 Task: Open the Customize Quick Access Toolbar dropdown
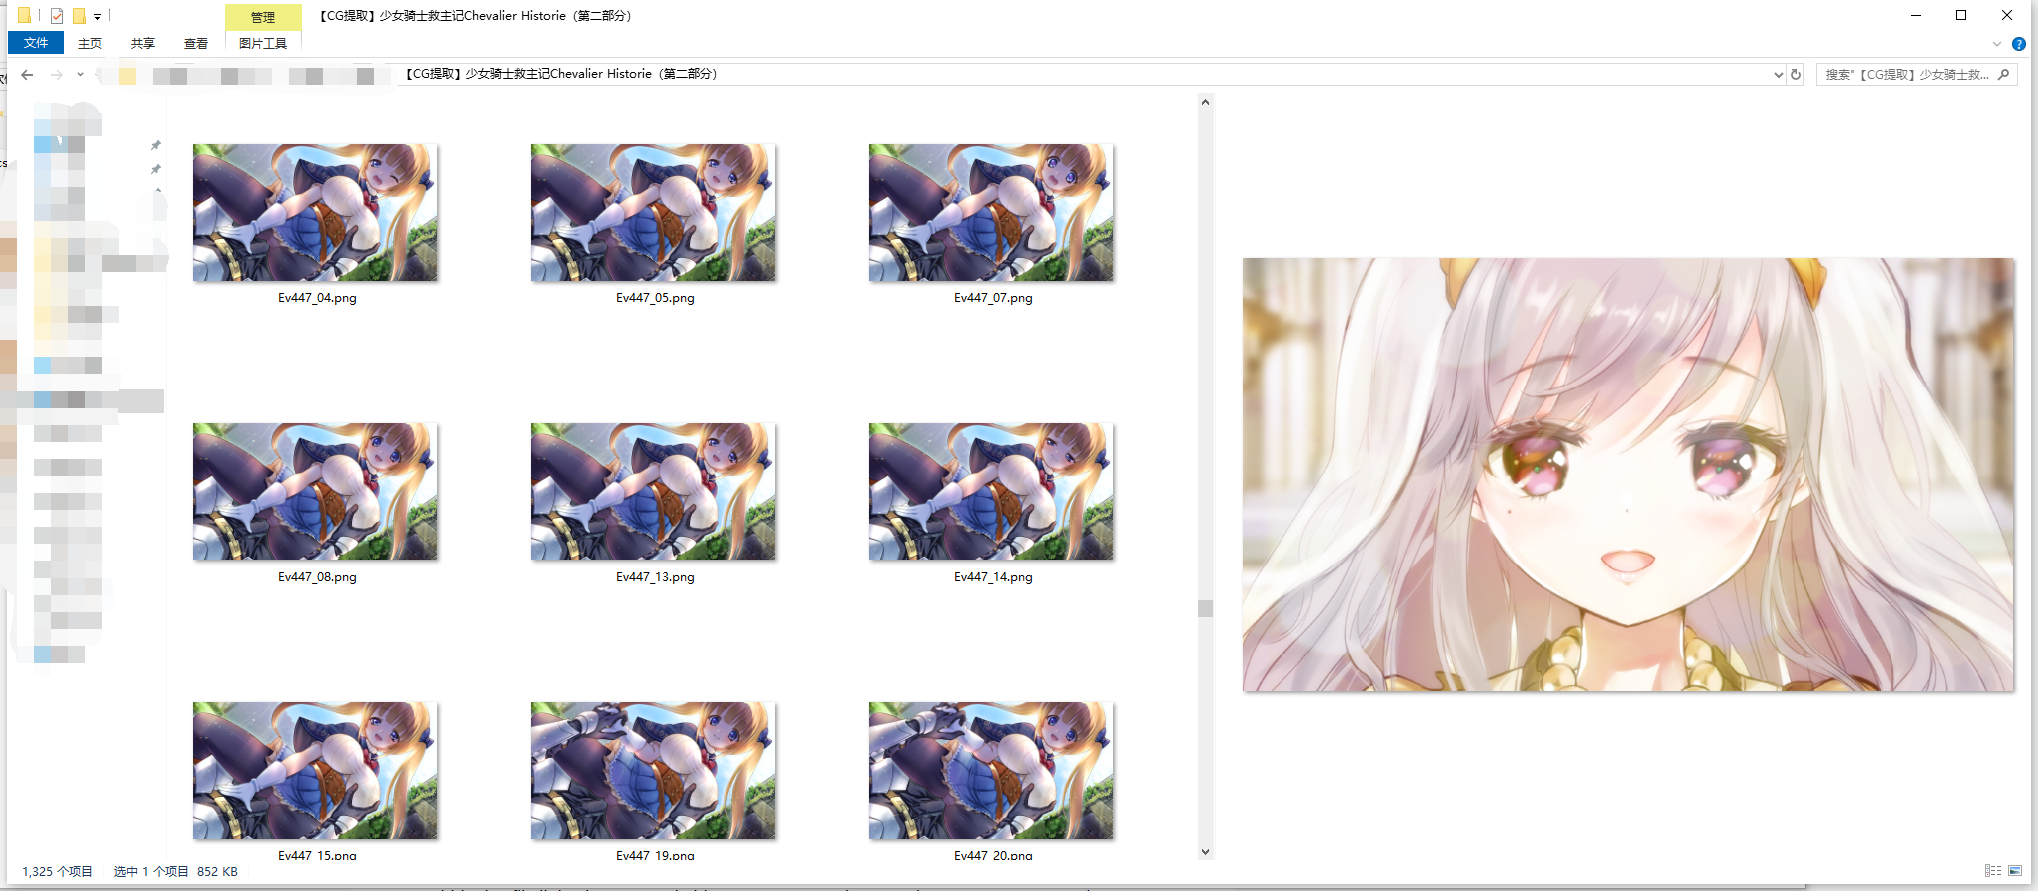point(97,17)
